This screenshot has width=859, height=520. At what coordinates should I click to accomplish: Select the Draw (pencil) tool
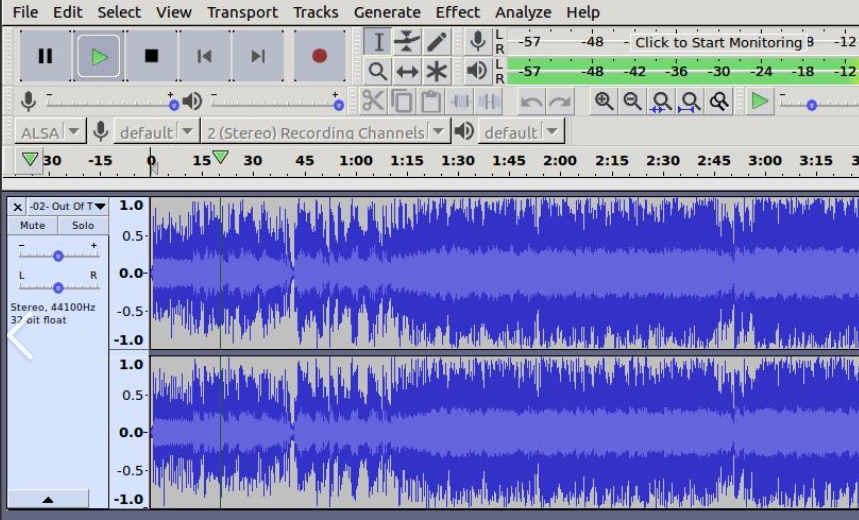(436, 42)
